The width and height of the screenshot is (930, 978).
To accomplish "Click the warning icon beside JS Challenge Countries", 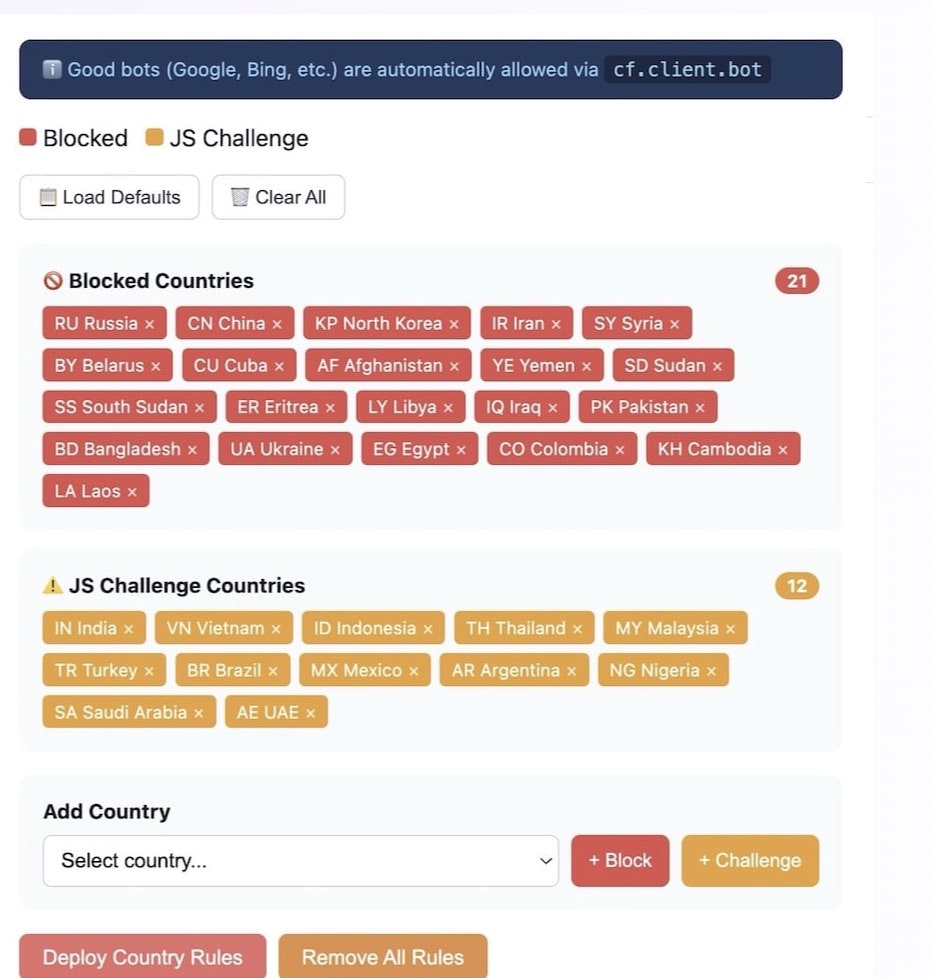I will (x=52, y=586).
